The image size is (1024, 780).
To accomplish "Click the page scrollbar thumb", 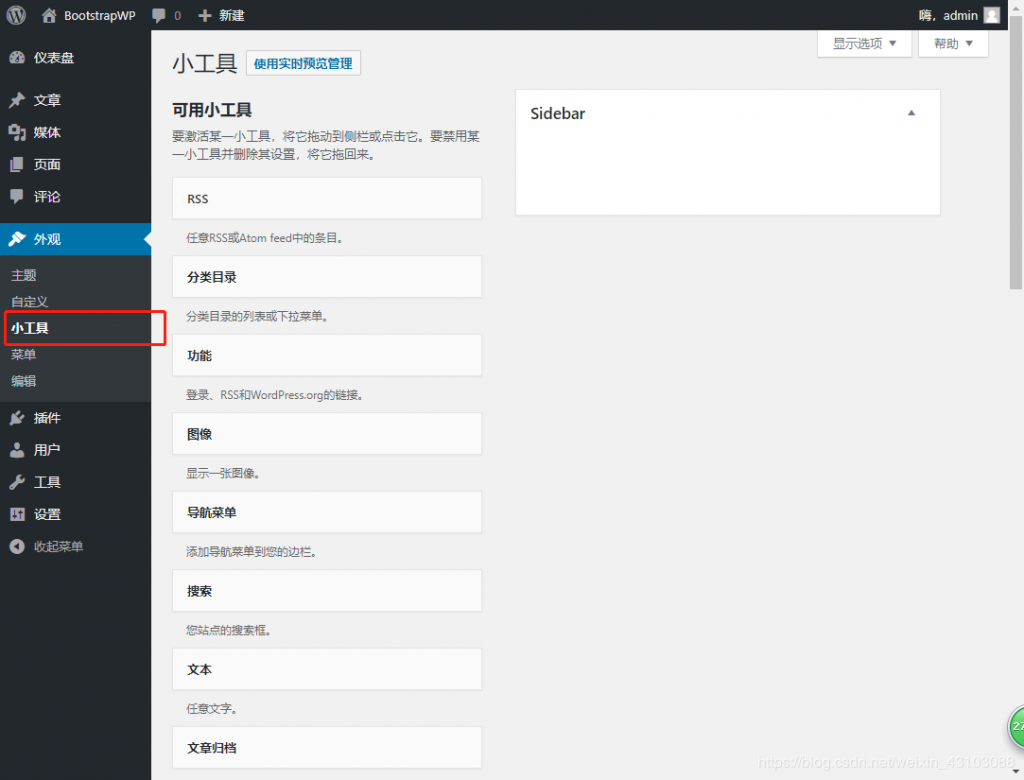I will [1016, 152].
